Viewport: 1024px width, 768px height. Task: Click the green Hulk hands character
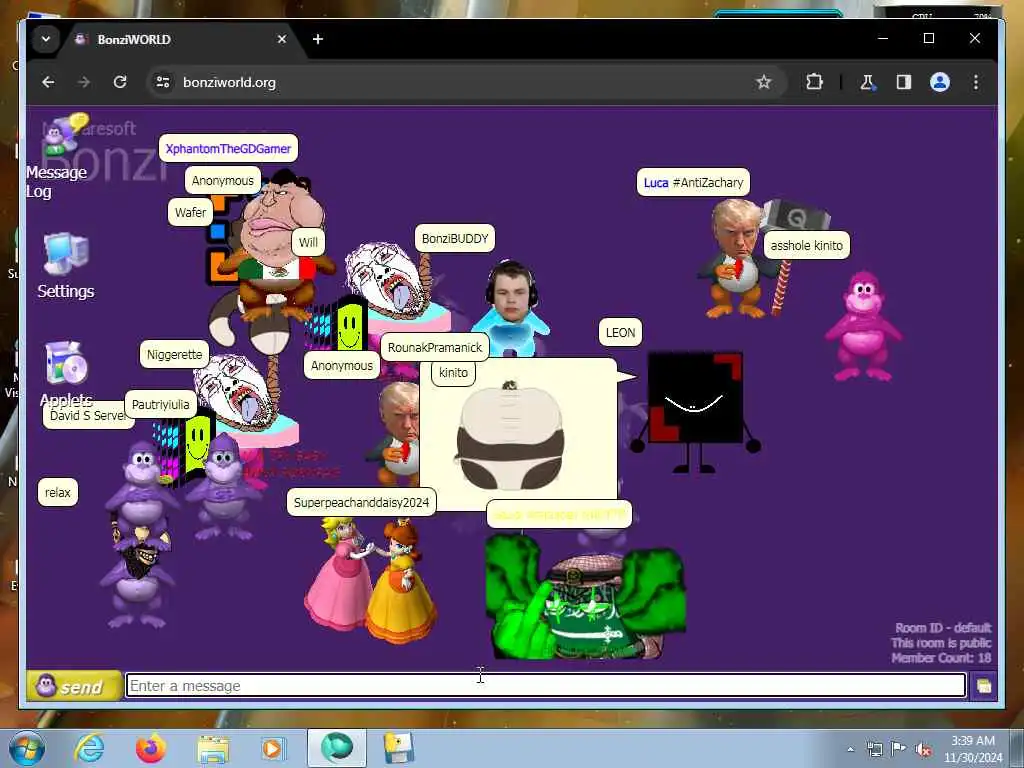pos(585,596)
